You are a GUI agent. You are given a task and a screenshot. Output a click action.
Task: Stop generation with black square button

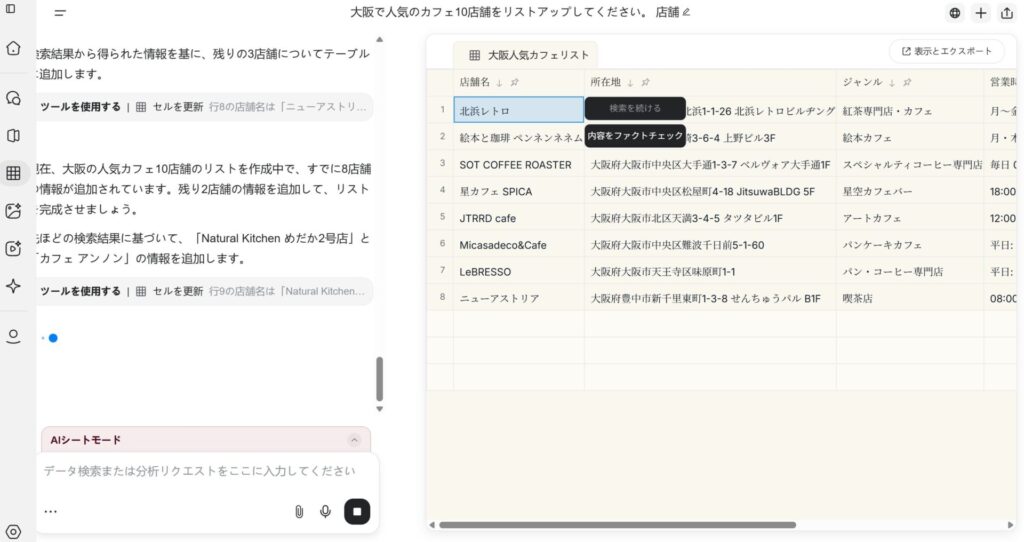point(357,511)
